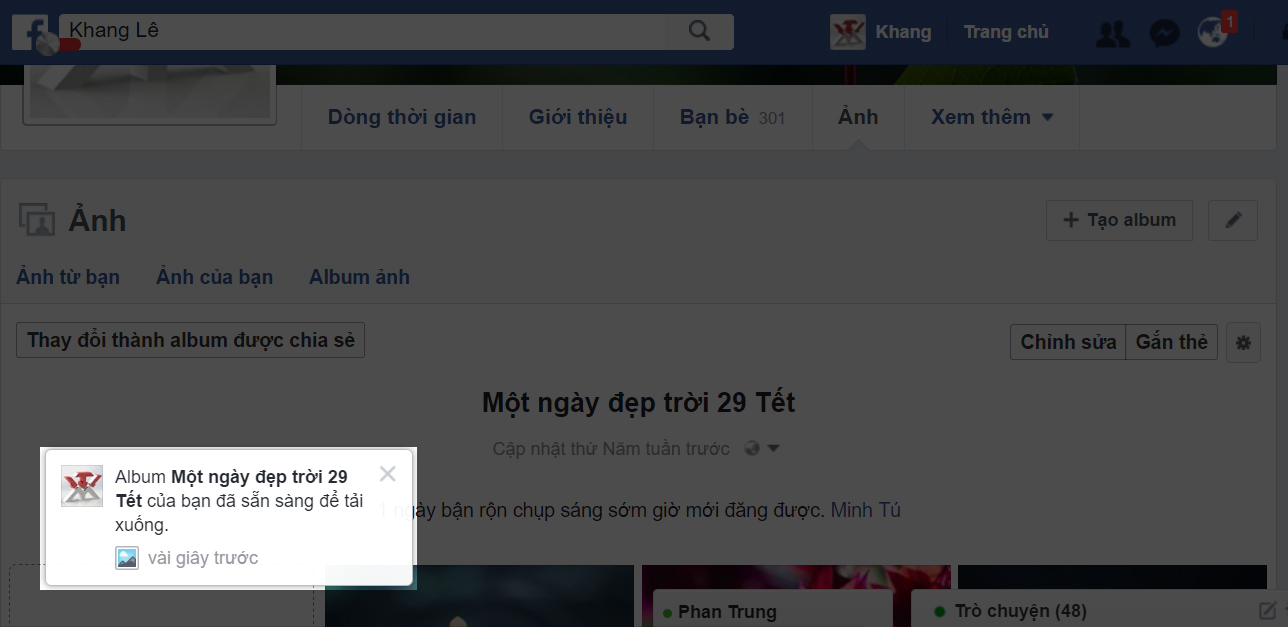Open the Album ảnh tab
Viewport: 1288px width, 627px height.
pyautogui.click(x=359, y=276)
